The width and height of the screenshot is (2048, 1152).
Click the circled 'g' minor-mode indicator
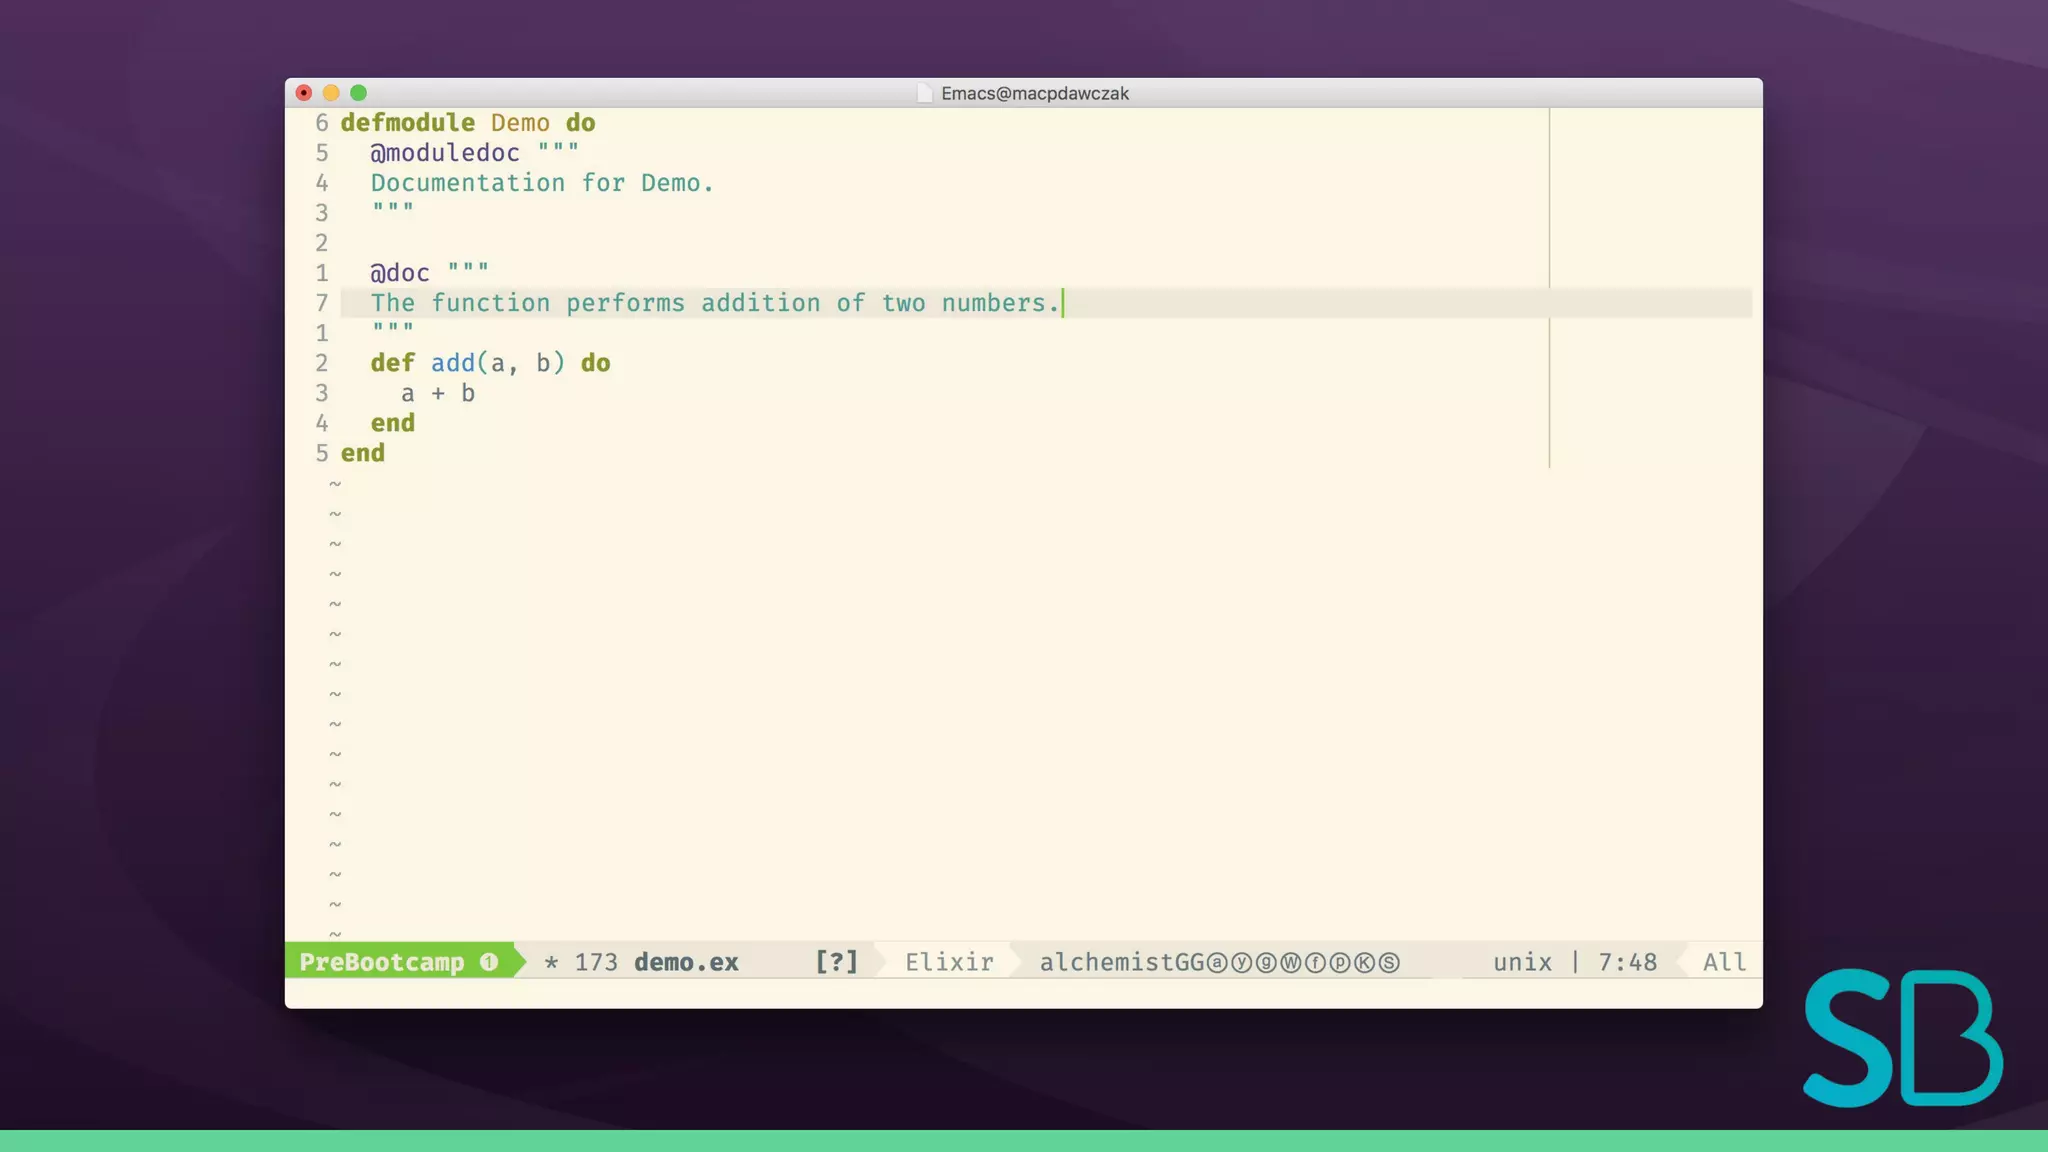click(1266, 963)
